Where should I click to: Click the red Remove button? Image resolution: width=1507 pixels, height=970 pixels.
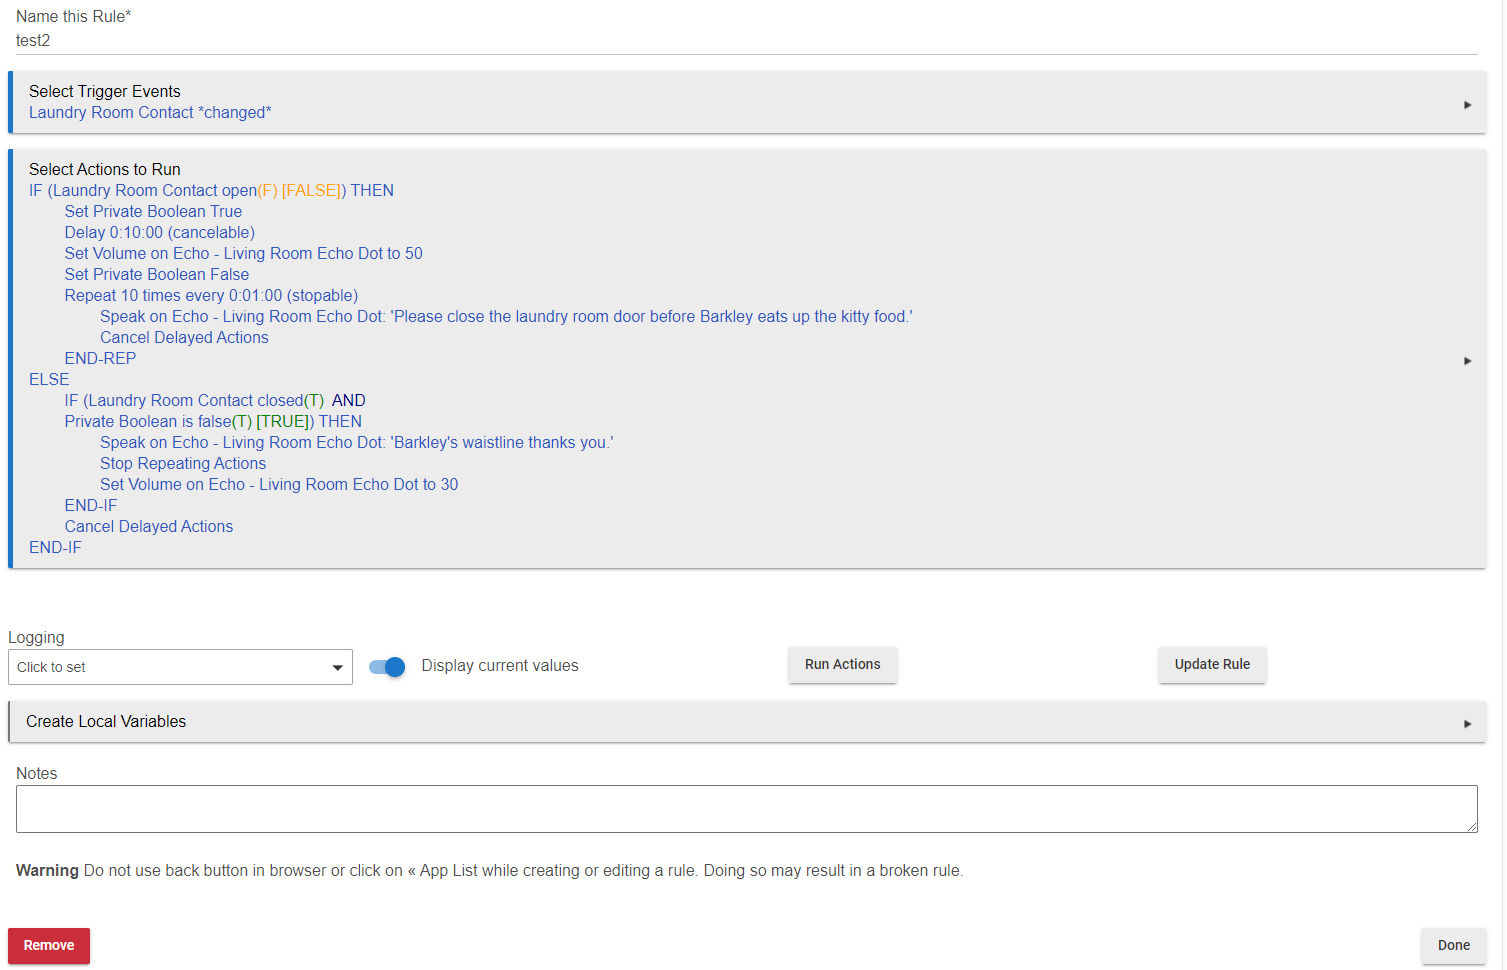click(49, 946)
